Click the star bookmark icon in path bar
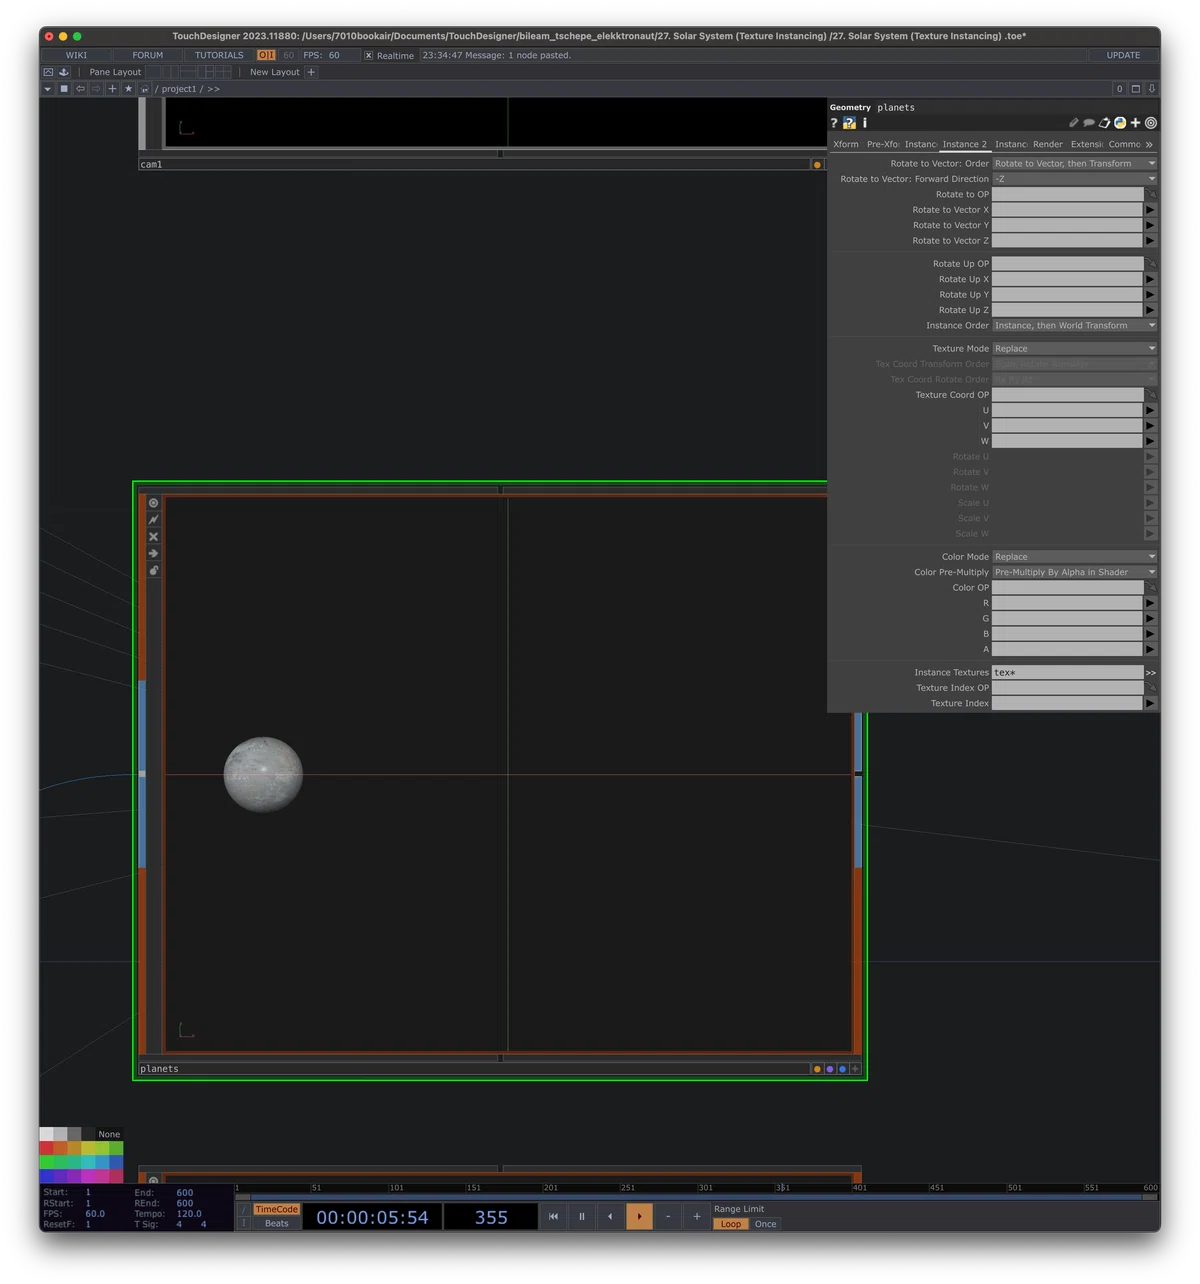Viewport: 1200px width, 1284px height. pyautogui.click(x=128, y=89)
